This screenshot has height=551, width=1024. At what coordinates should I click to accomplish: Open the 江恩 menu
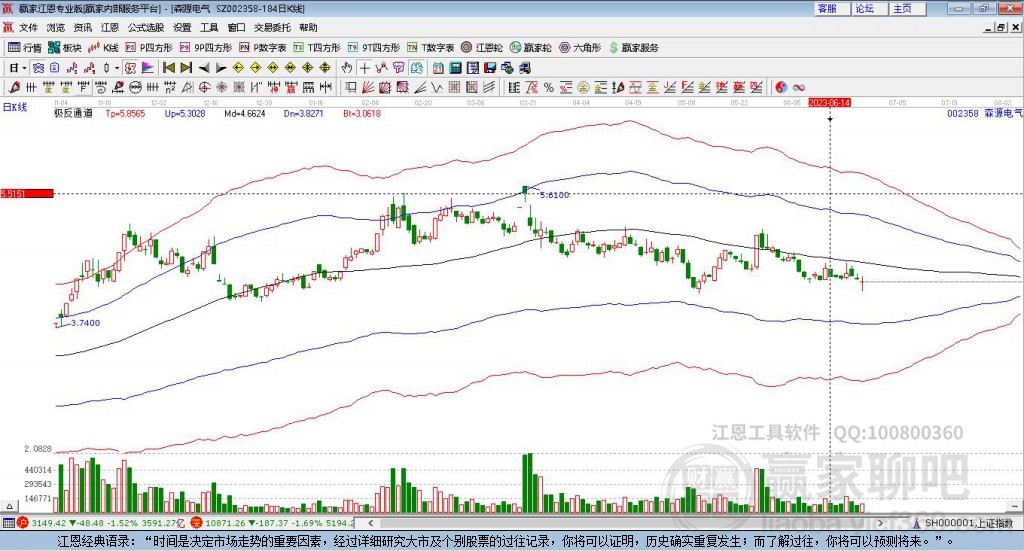click(109, 27)
